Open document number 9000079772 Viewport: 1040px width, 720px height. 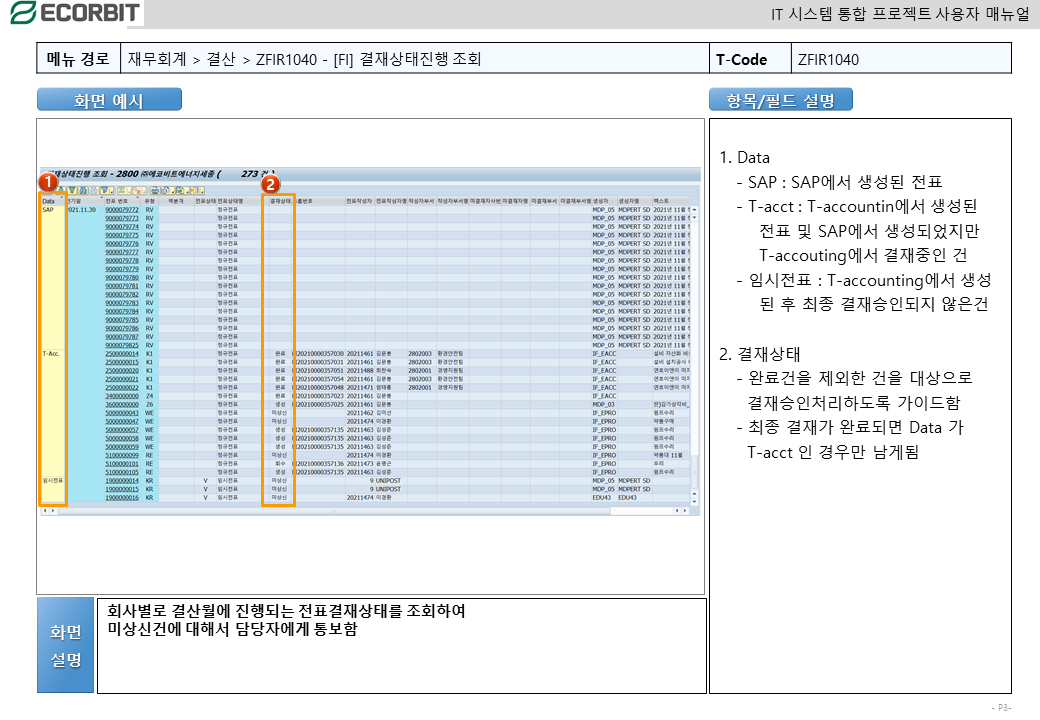[122, 210]
